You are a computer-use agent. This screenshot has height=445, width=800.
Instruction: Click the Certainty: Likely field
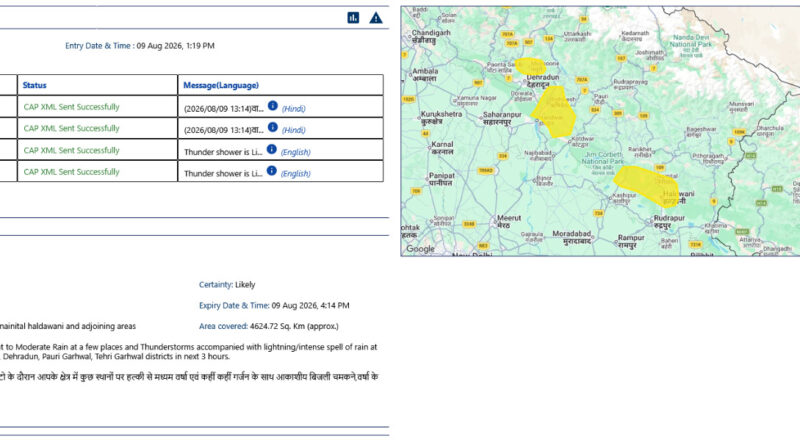(x=227, y=285)
